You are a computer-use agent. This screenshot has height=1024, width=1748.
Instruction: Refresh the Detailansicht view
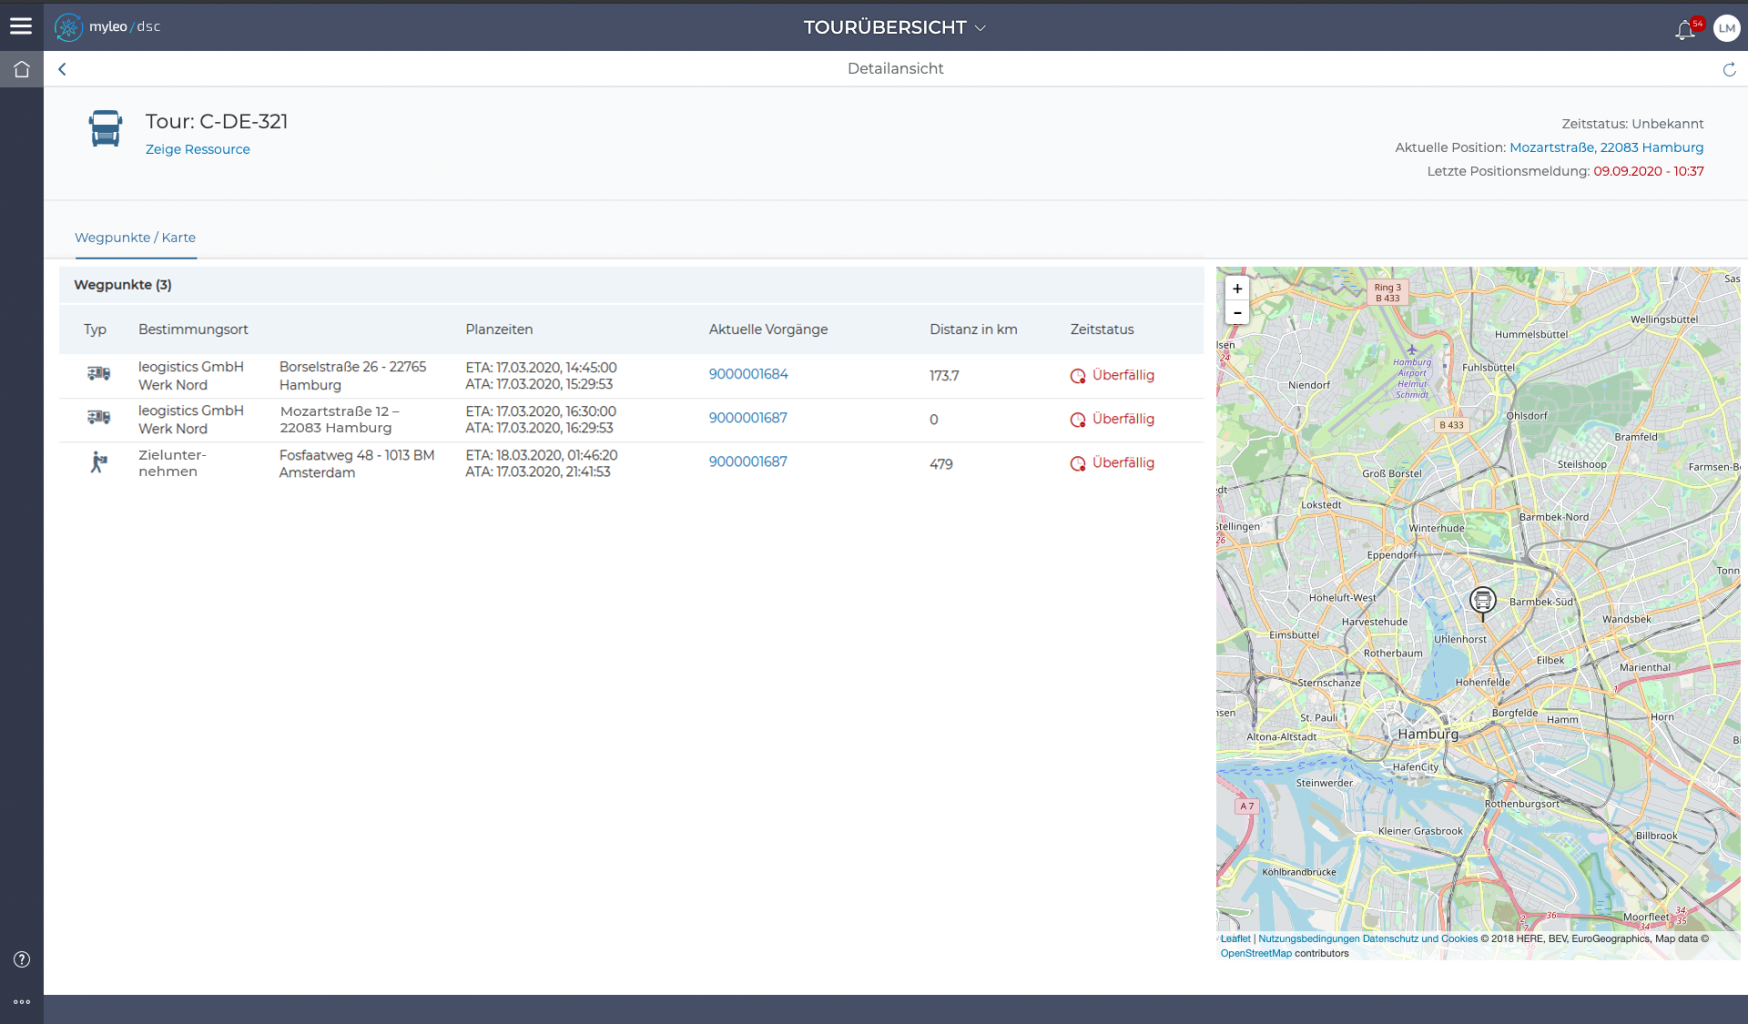tap(1728, 69)
